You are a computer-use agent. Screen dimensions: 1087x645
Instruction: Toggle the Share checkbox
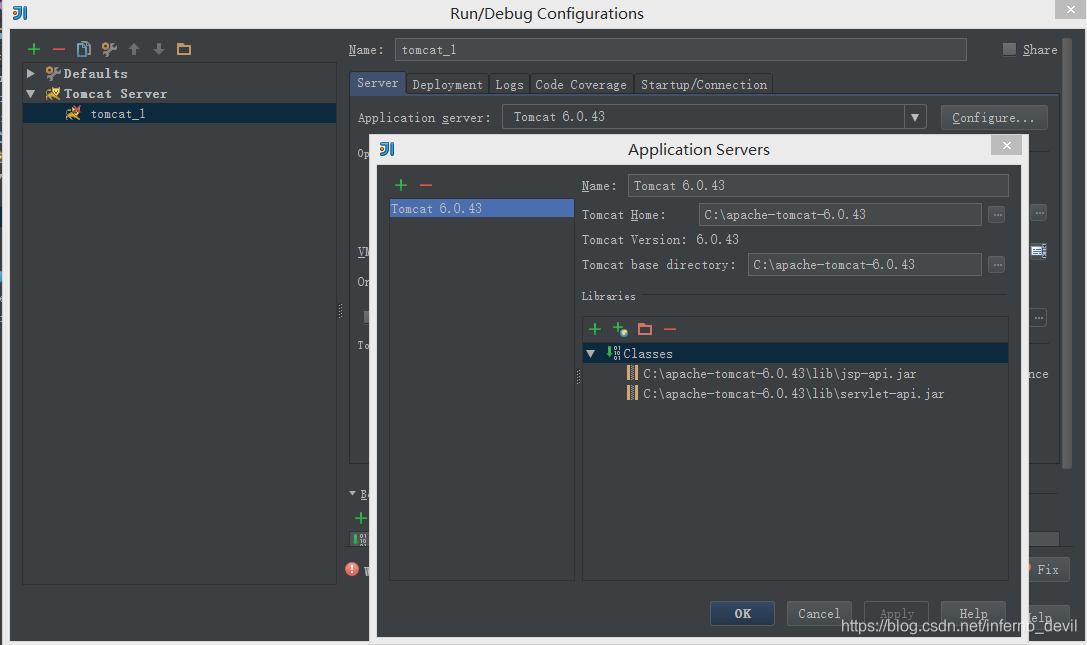(1009, 49)
